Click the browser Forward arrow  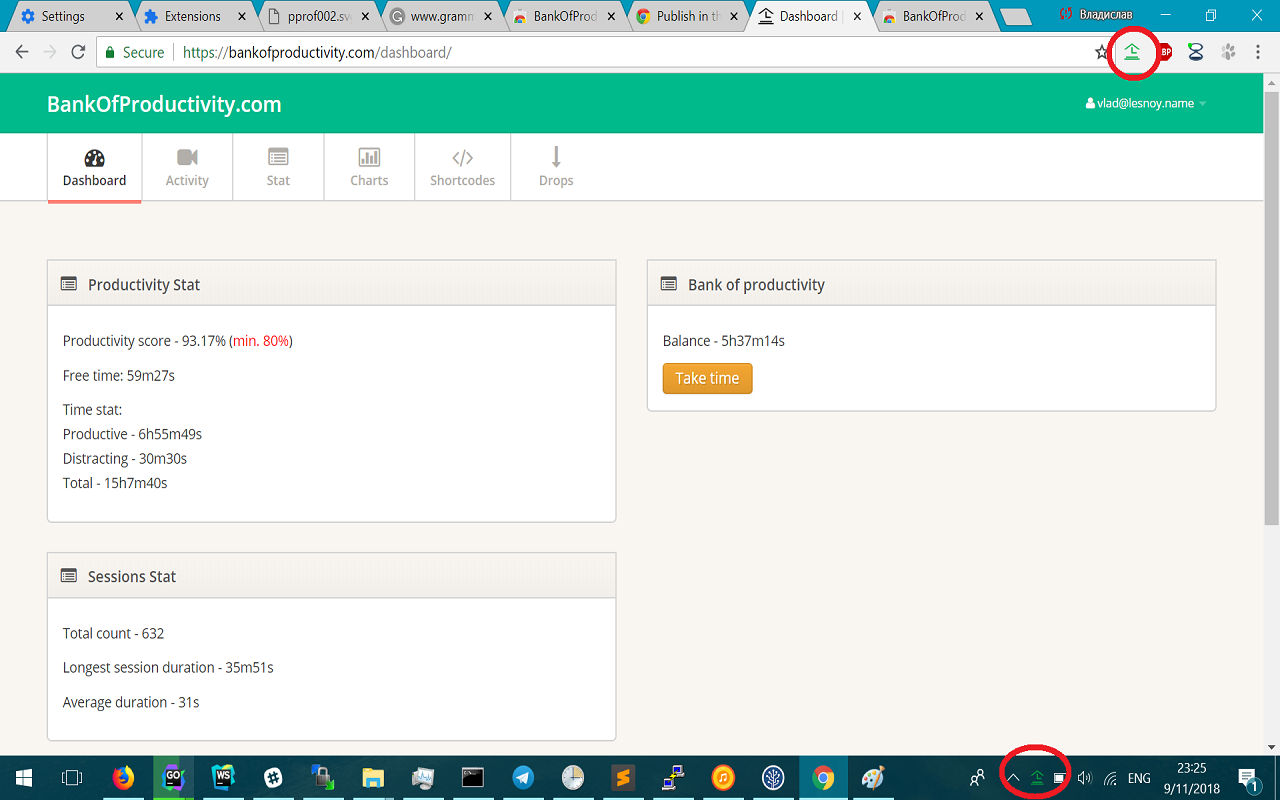[50, 52]
